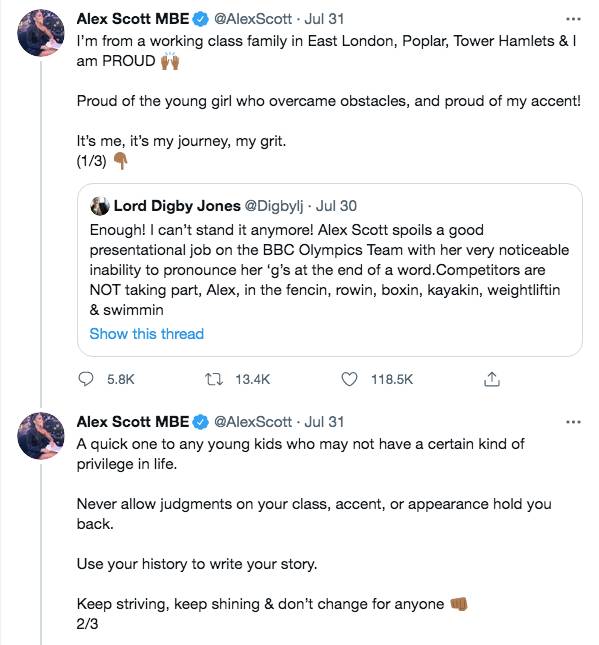This screenshot has width=599, height=645.
Task: Open the @Digbylj handle in quoted tweet
Action: (274, 206)
